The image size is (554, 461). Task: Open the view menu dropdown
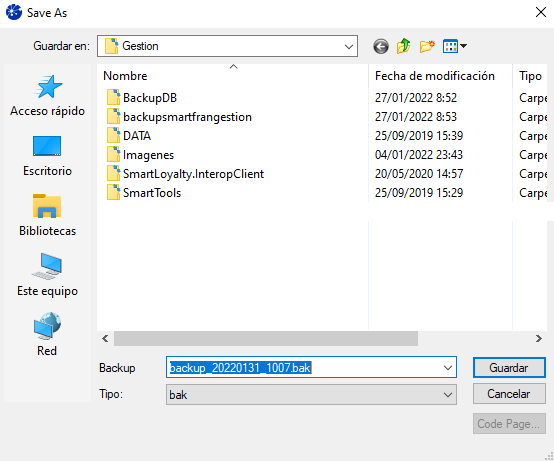click(455, 46)
